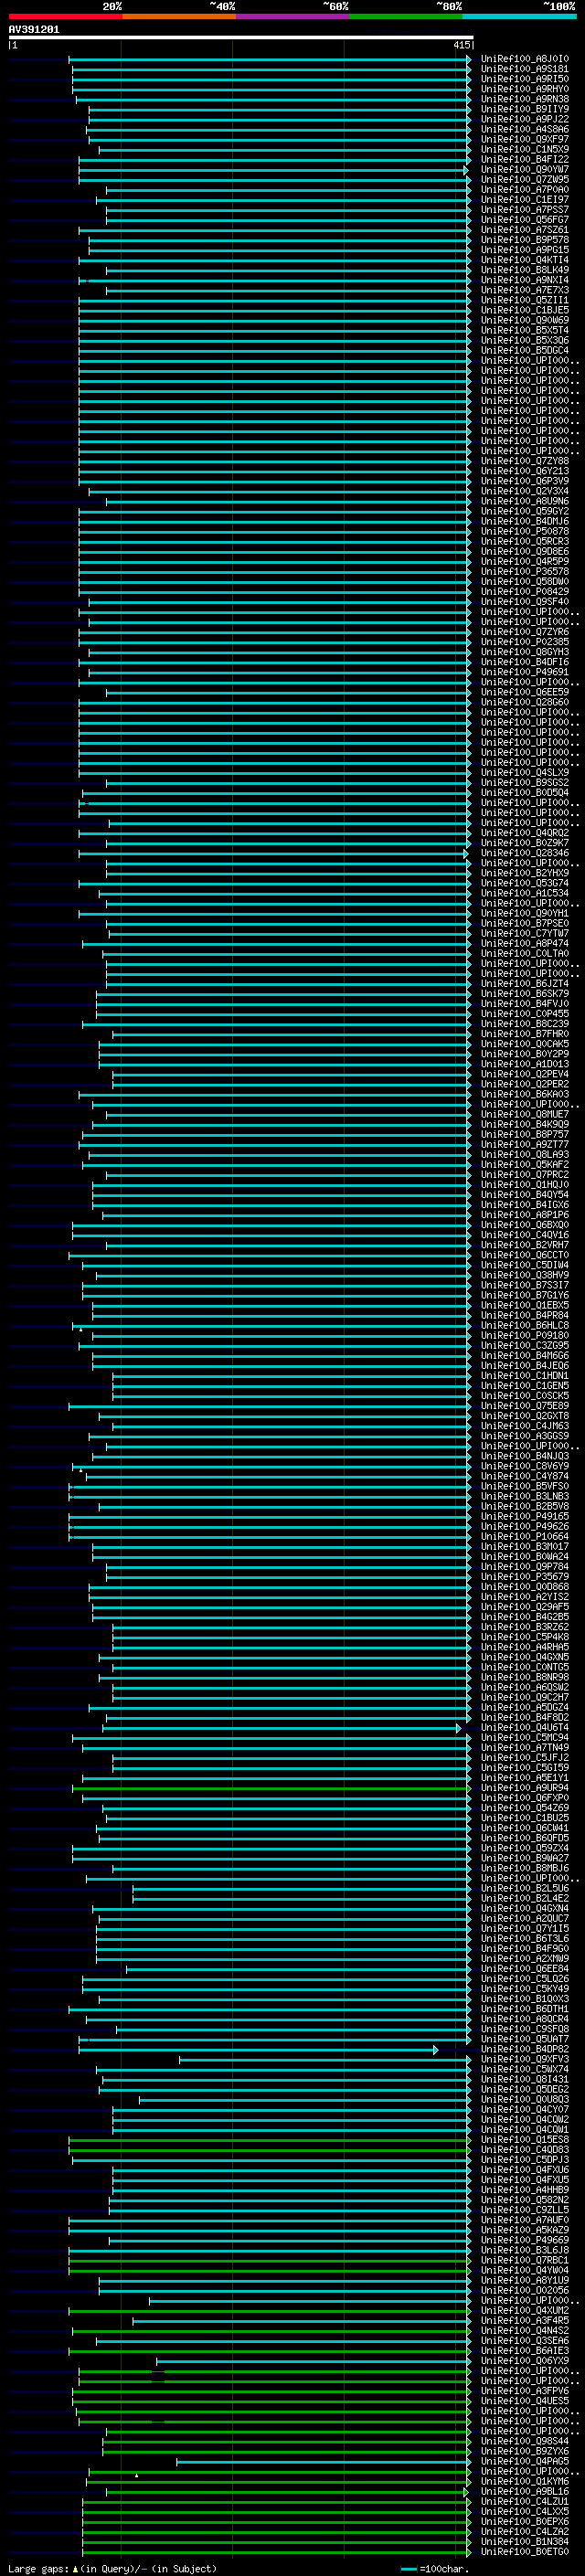Select the UniRef100_A7AUF0 label

pos(525,2221)
